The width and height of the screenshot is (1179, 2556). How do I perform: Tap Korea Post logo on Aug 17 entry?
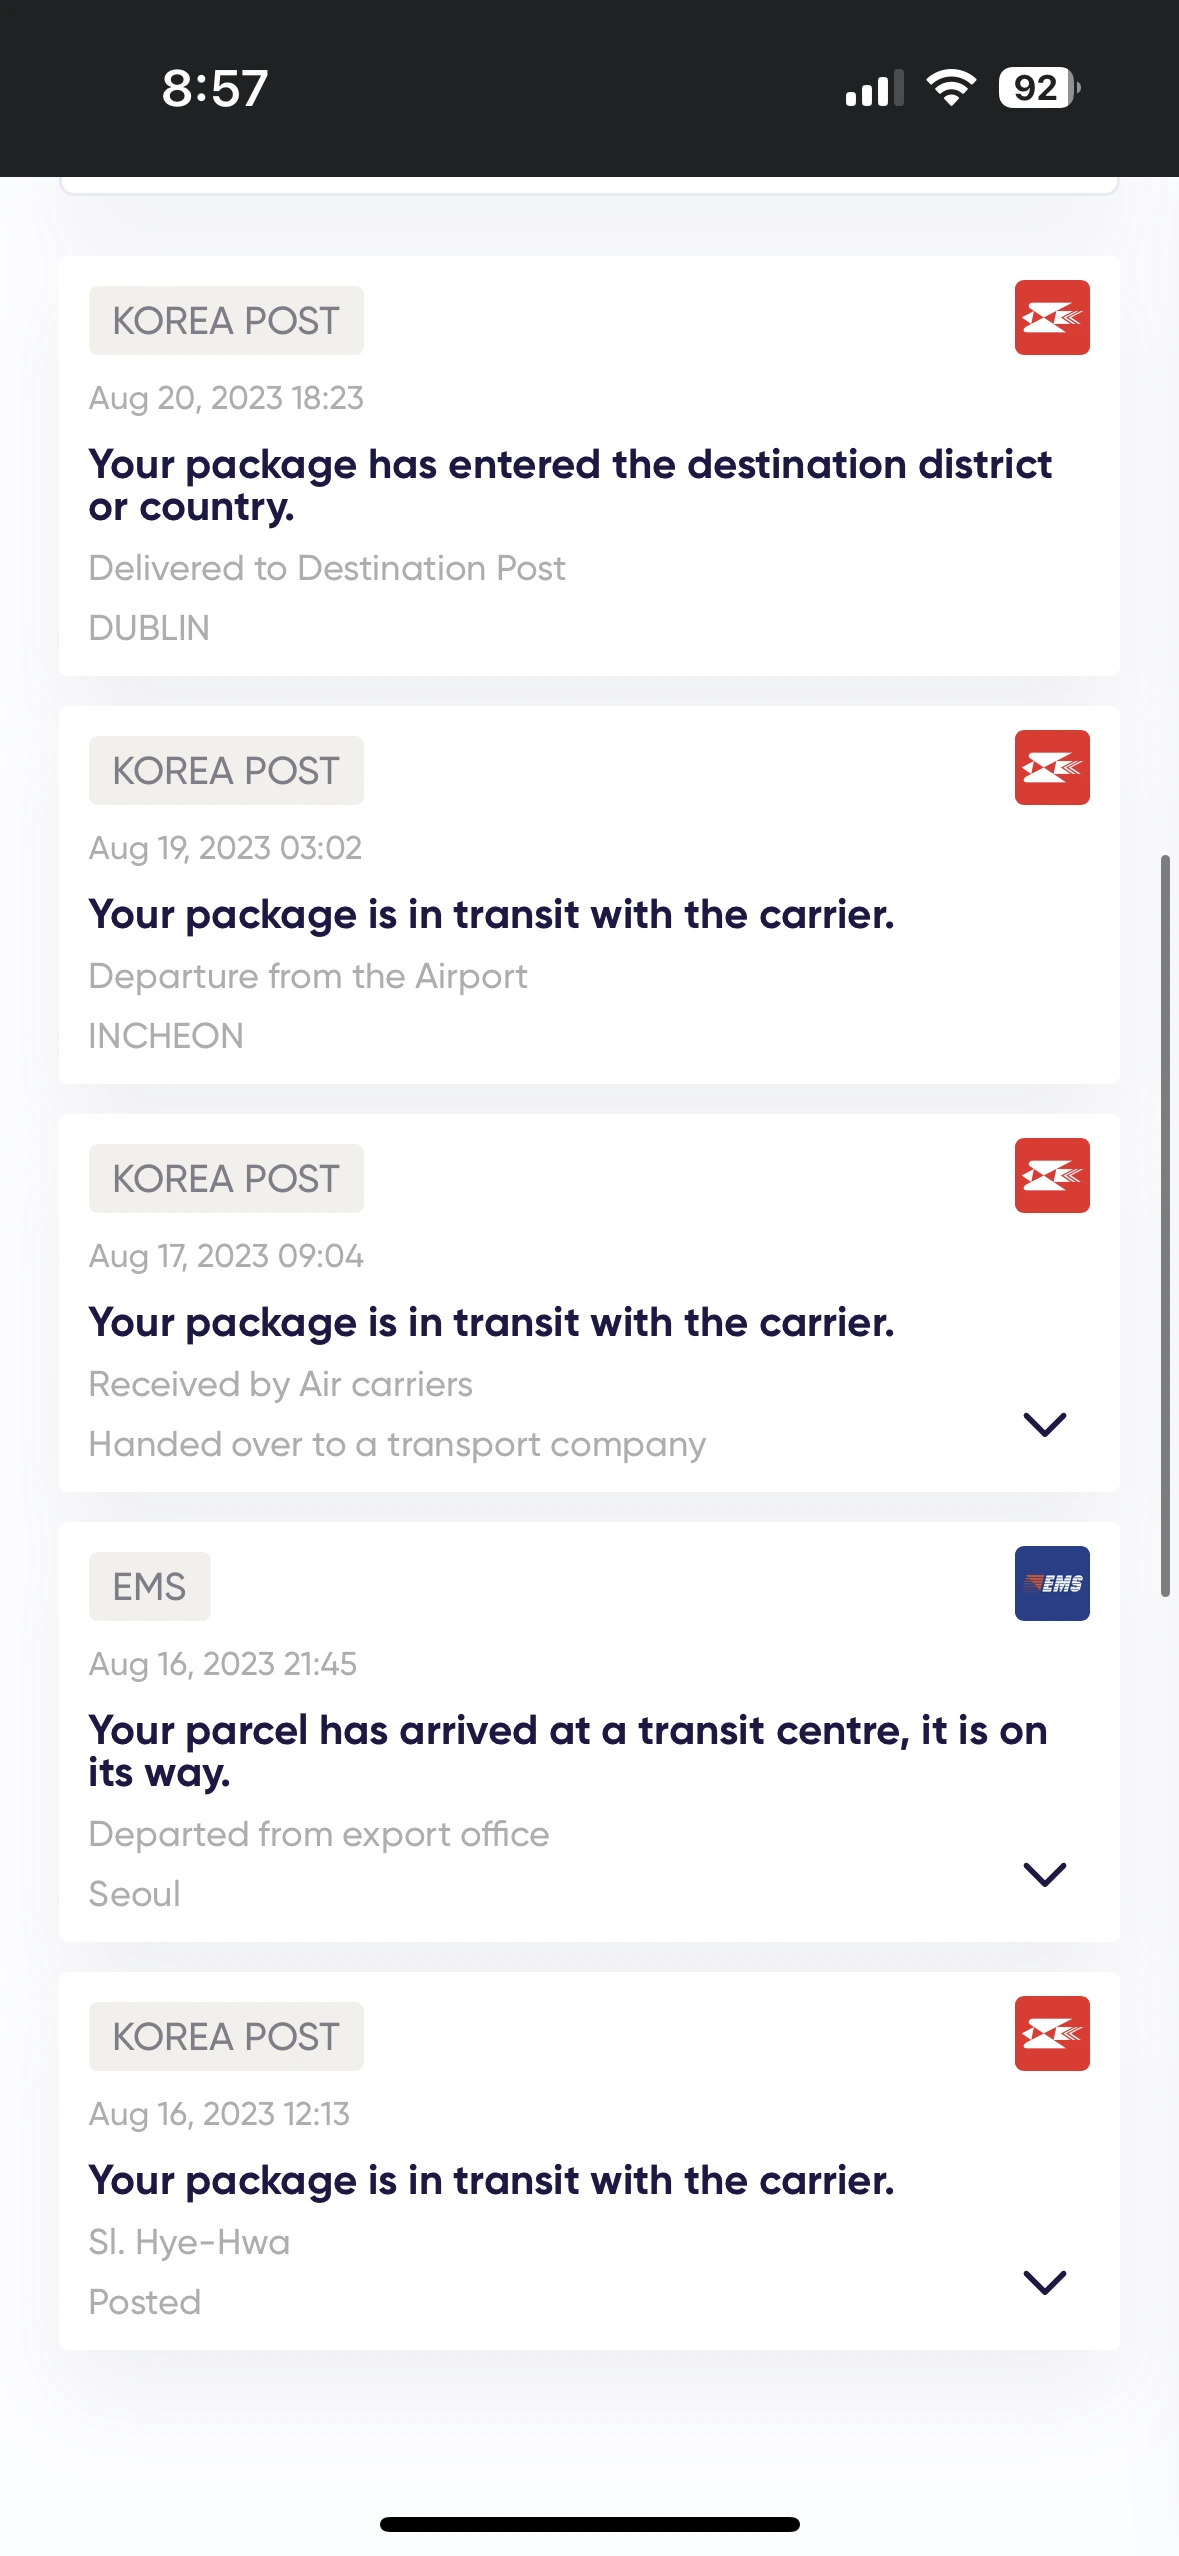(x=1051, y=1176)
